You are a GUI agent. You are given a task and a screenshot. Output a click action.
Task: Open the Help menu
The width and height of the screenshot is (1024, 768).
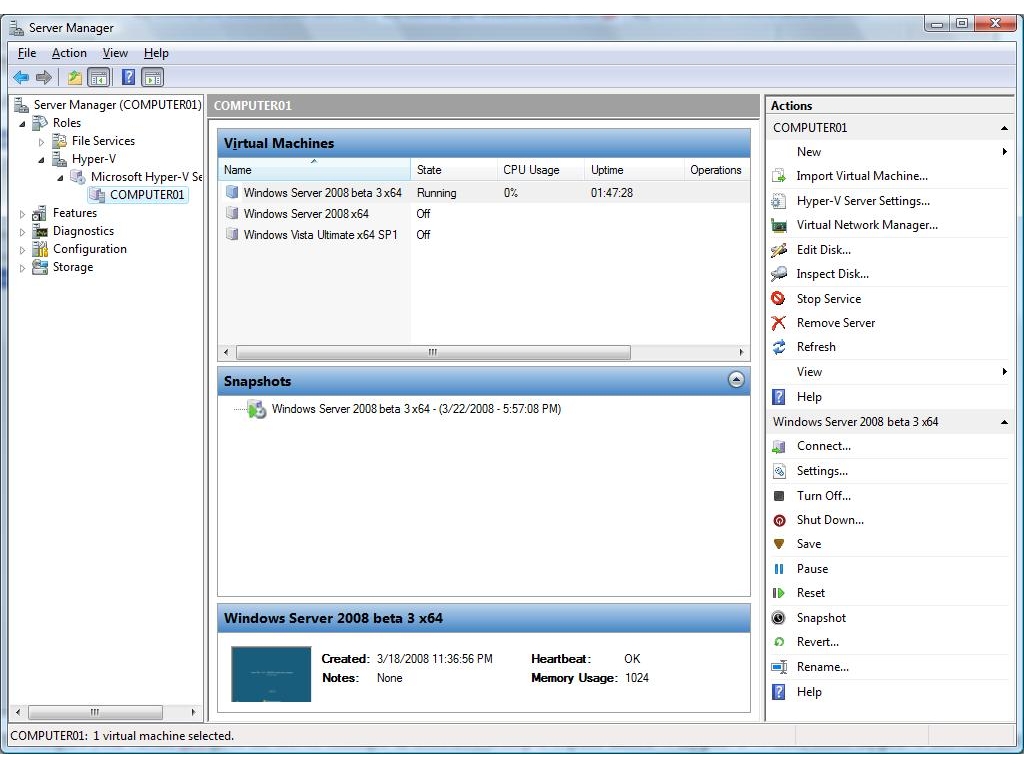click(x=156, y=53)
